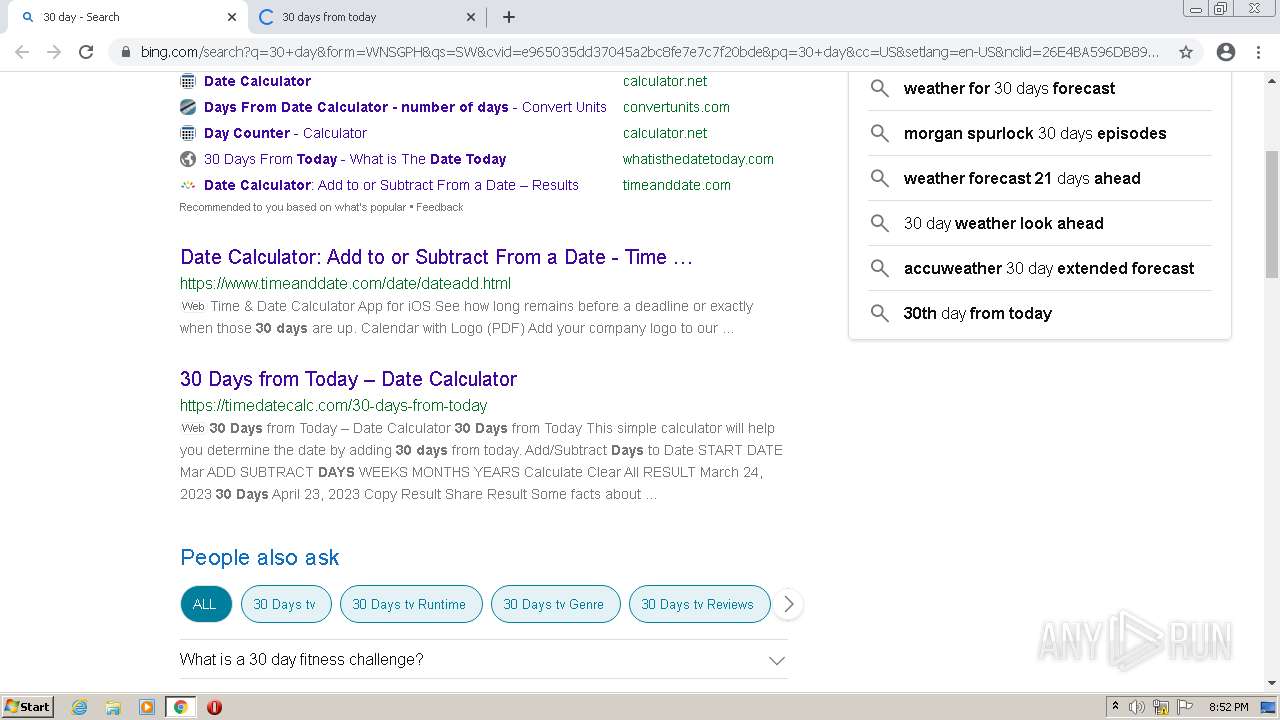Close the '30 days from today' tab
The height and width of the screenshot is (720, 1280).
coord(471,17)
